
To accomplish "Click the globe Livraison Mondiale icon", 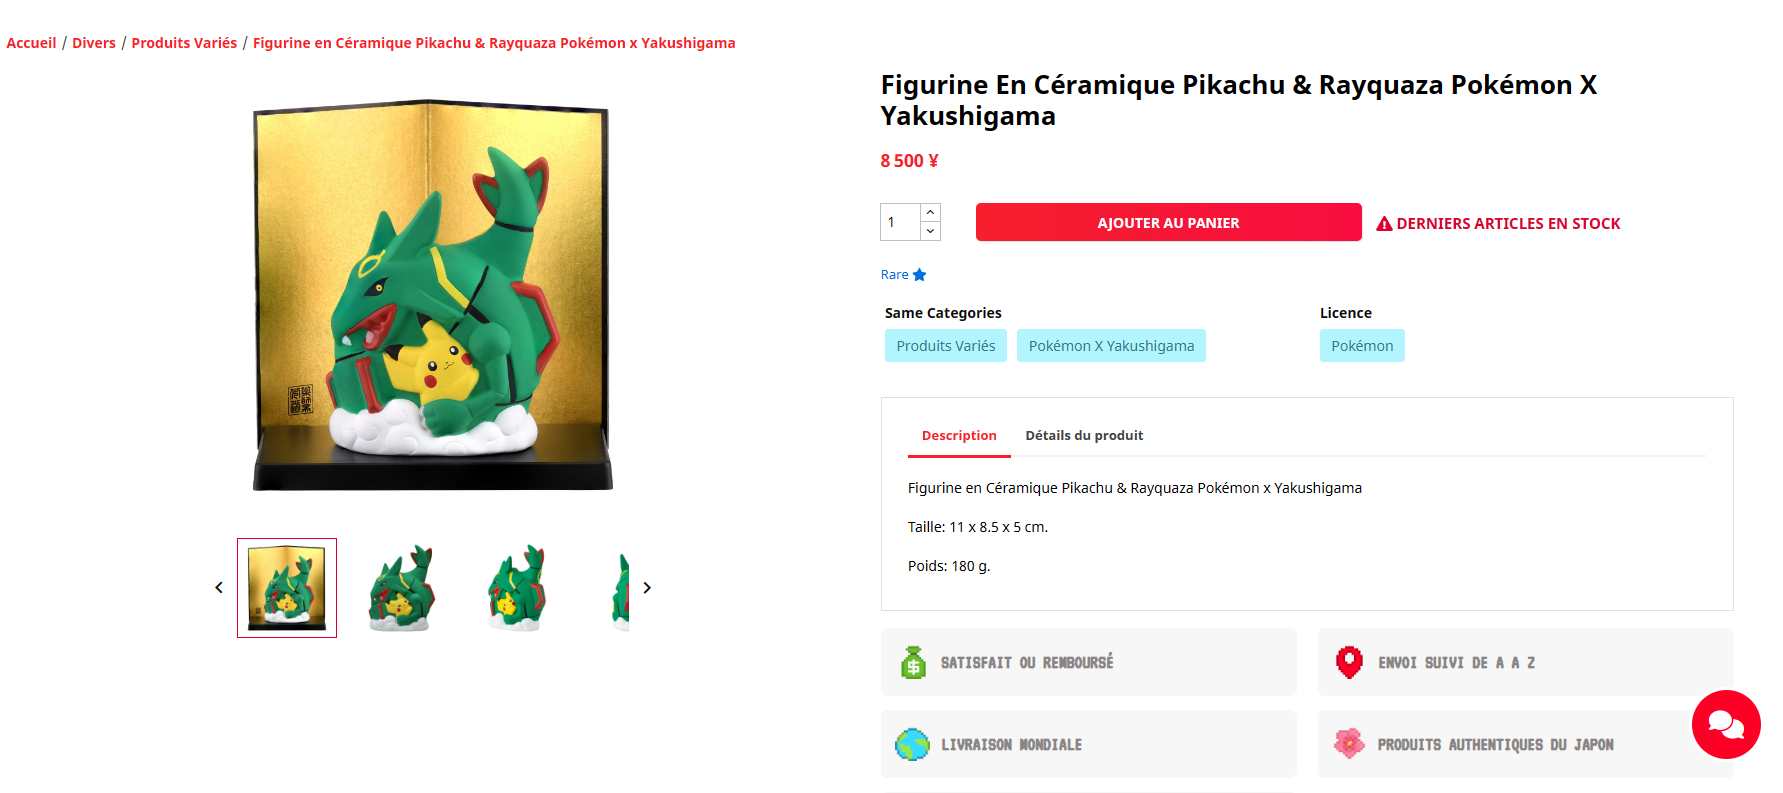I will point(913,745).
